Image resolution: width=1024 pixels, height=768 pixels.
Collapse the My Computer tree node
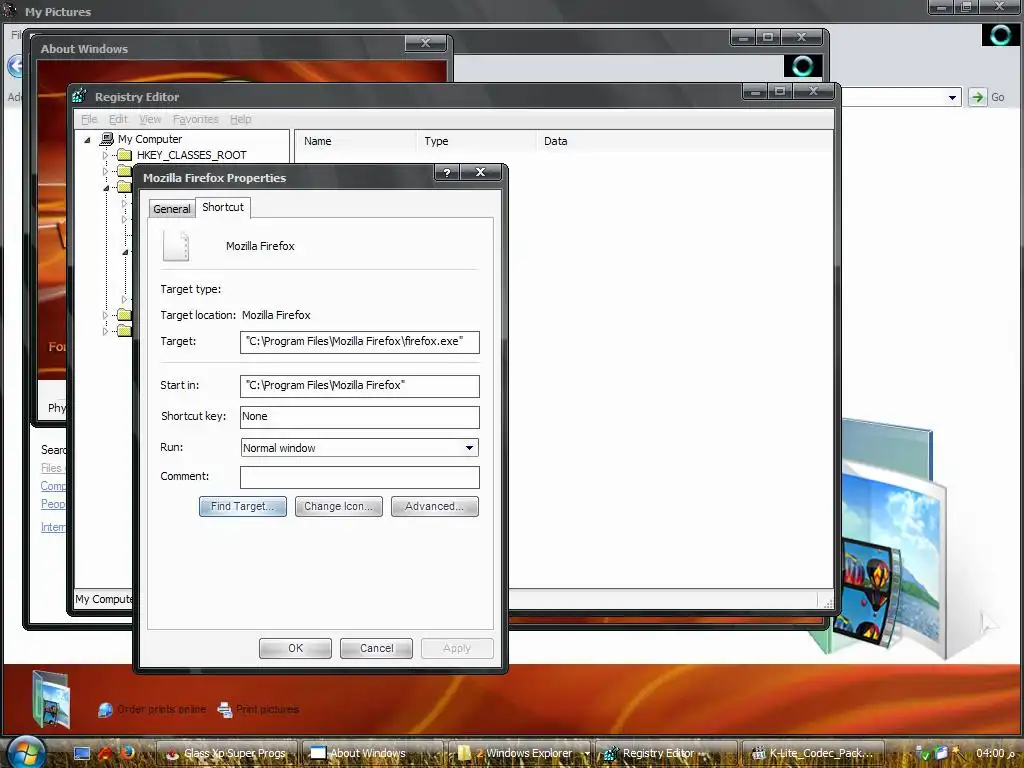click(88, 140)
